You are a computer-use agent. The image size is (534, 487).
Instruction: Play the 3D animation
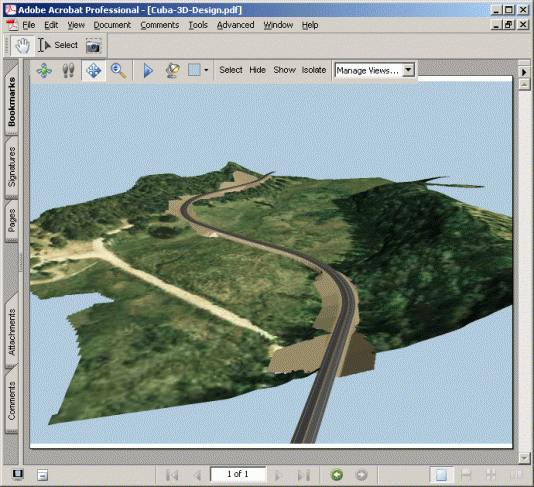[x=148, y=70]
